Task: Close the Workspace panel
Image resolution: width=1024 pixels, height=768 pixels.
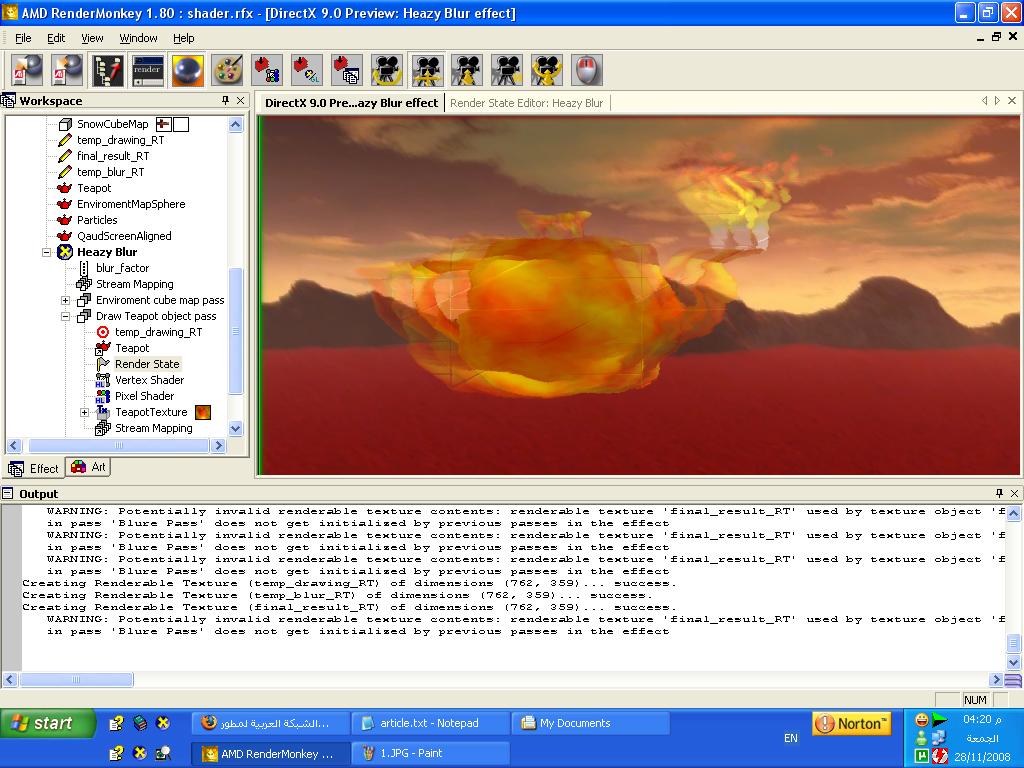Action: [x=240, y=101]
